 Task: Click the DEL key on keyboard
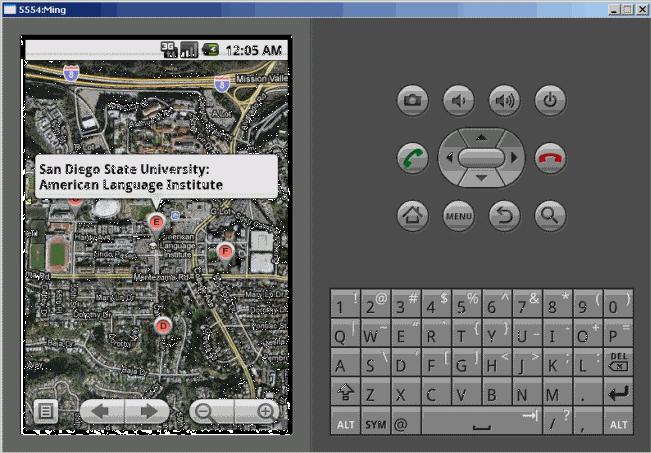click(618, 362)
